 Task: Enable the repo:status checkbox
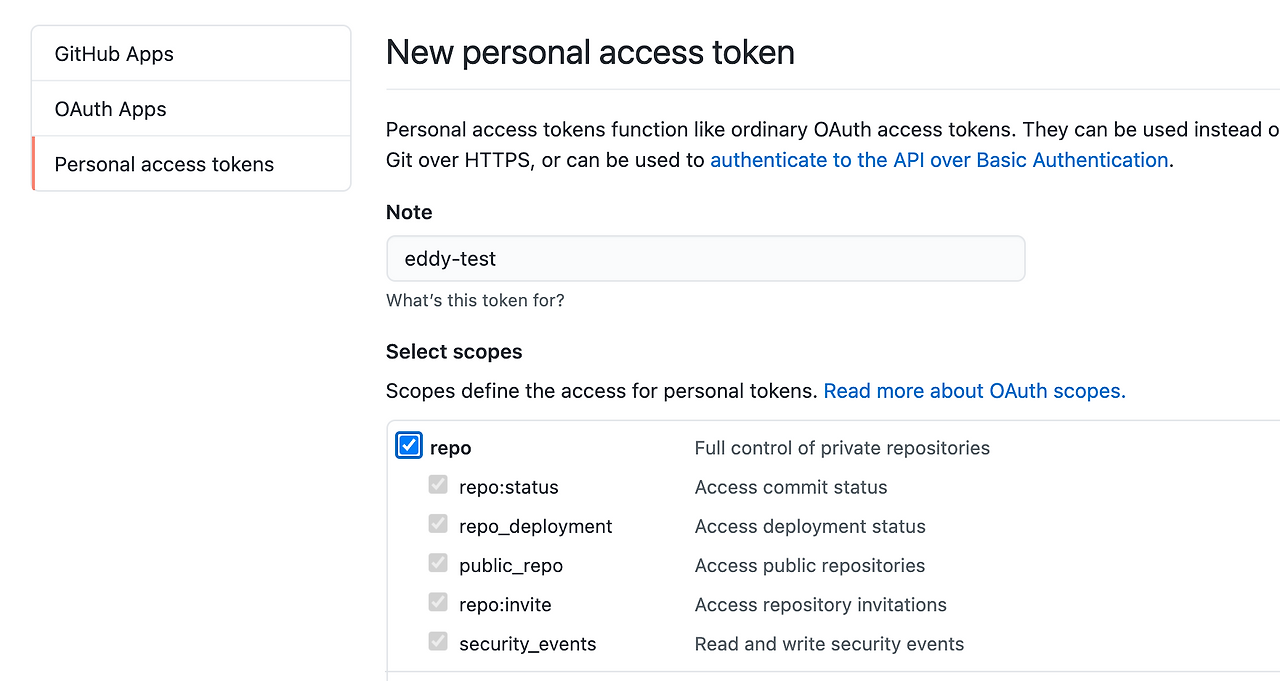click(437, 484)
